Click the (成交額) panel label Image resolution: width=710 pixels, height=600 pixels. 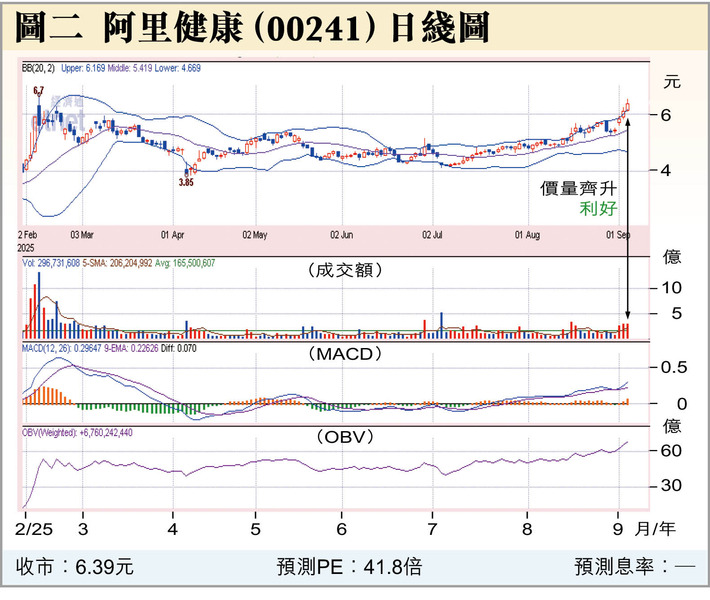tap(345, 270)
